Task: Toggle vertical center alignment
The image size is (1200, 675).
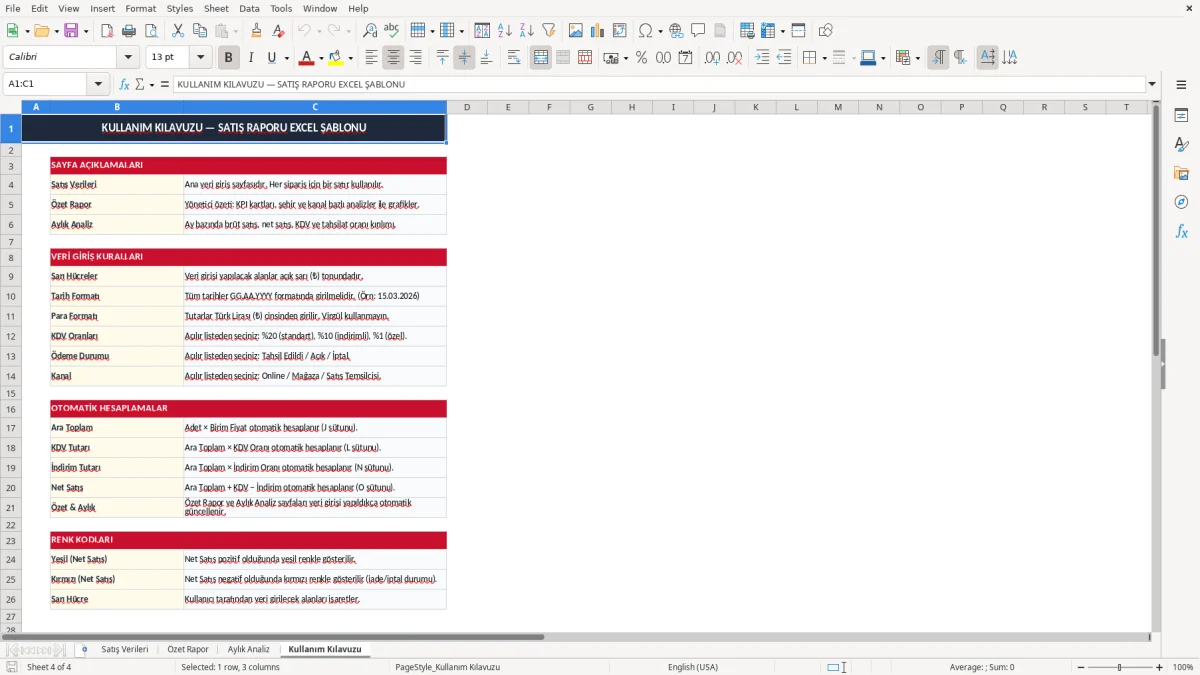Action: click(x=464, y=58)
